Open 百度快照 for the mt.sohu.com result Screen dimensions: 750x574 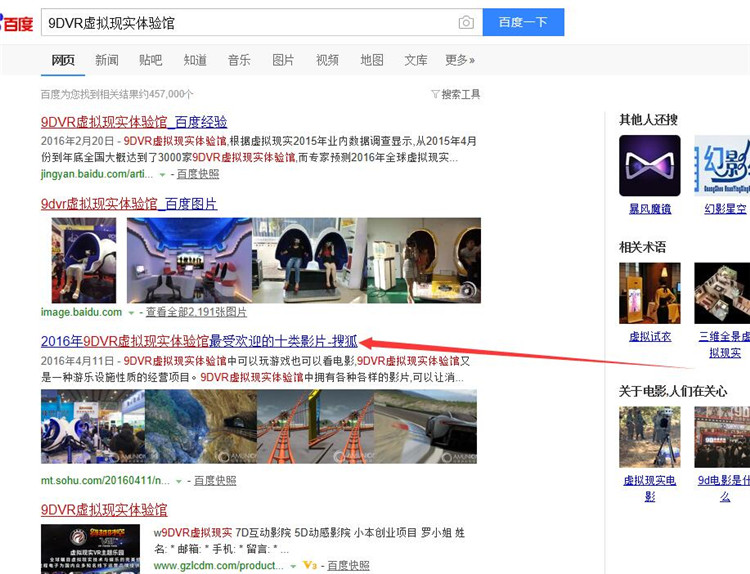pyautogui.click(x=215, y=481)
